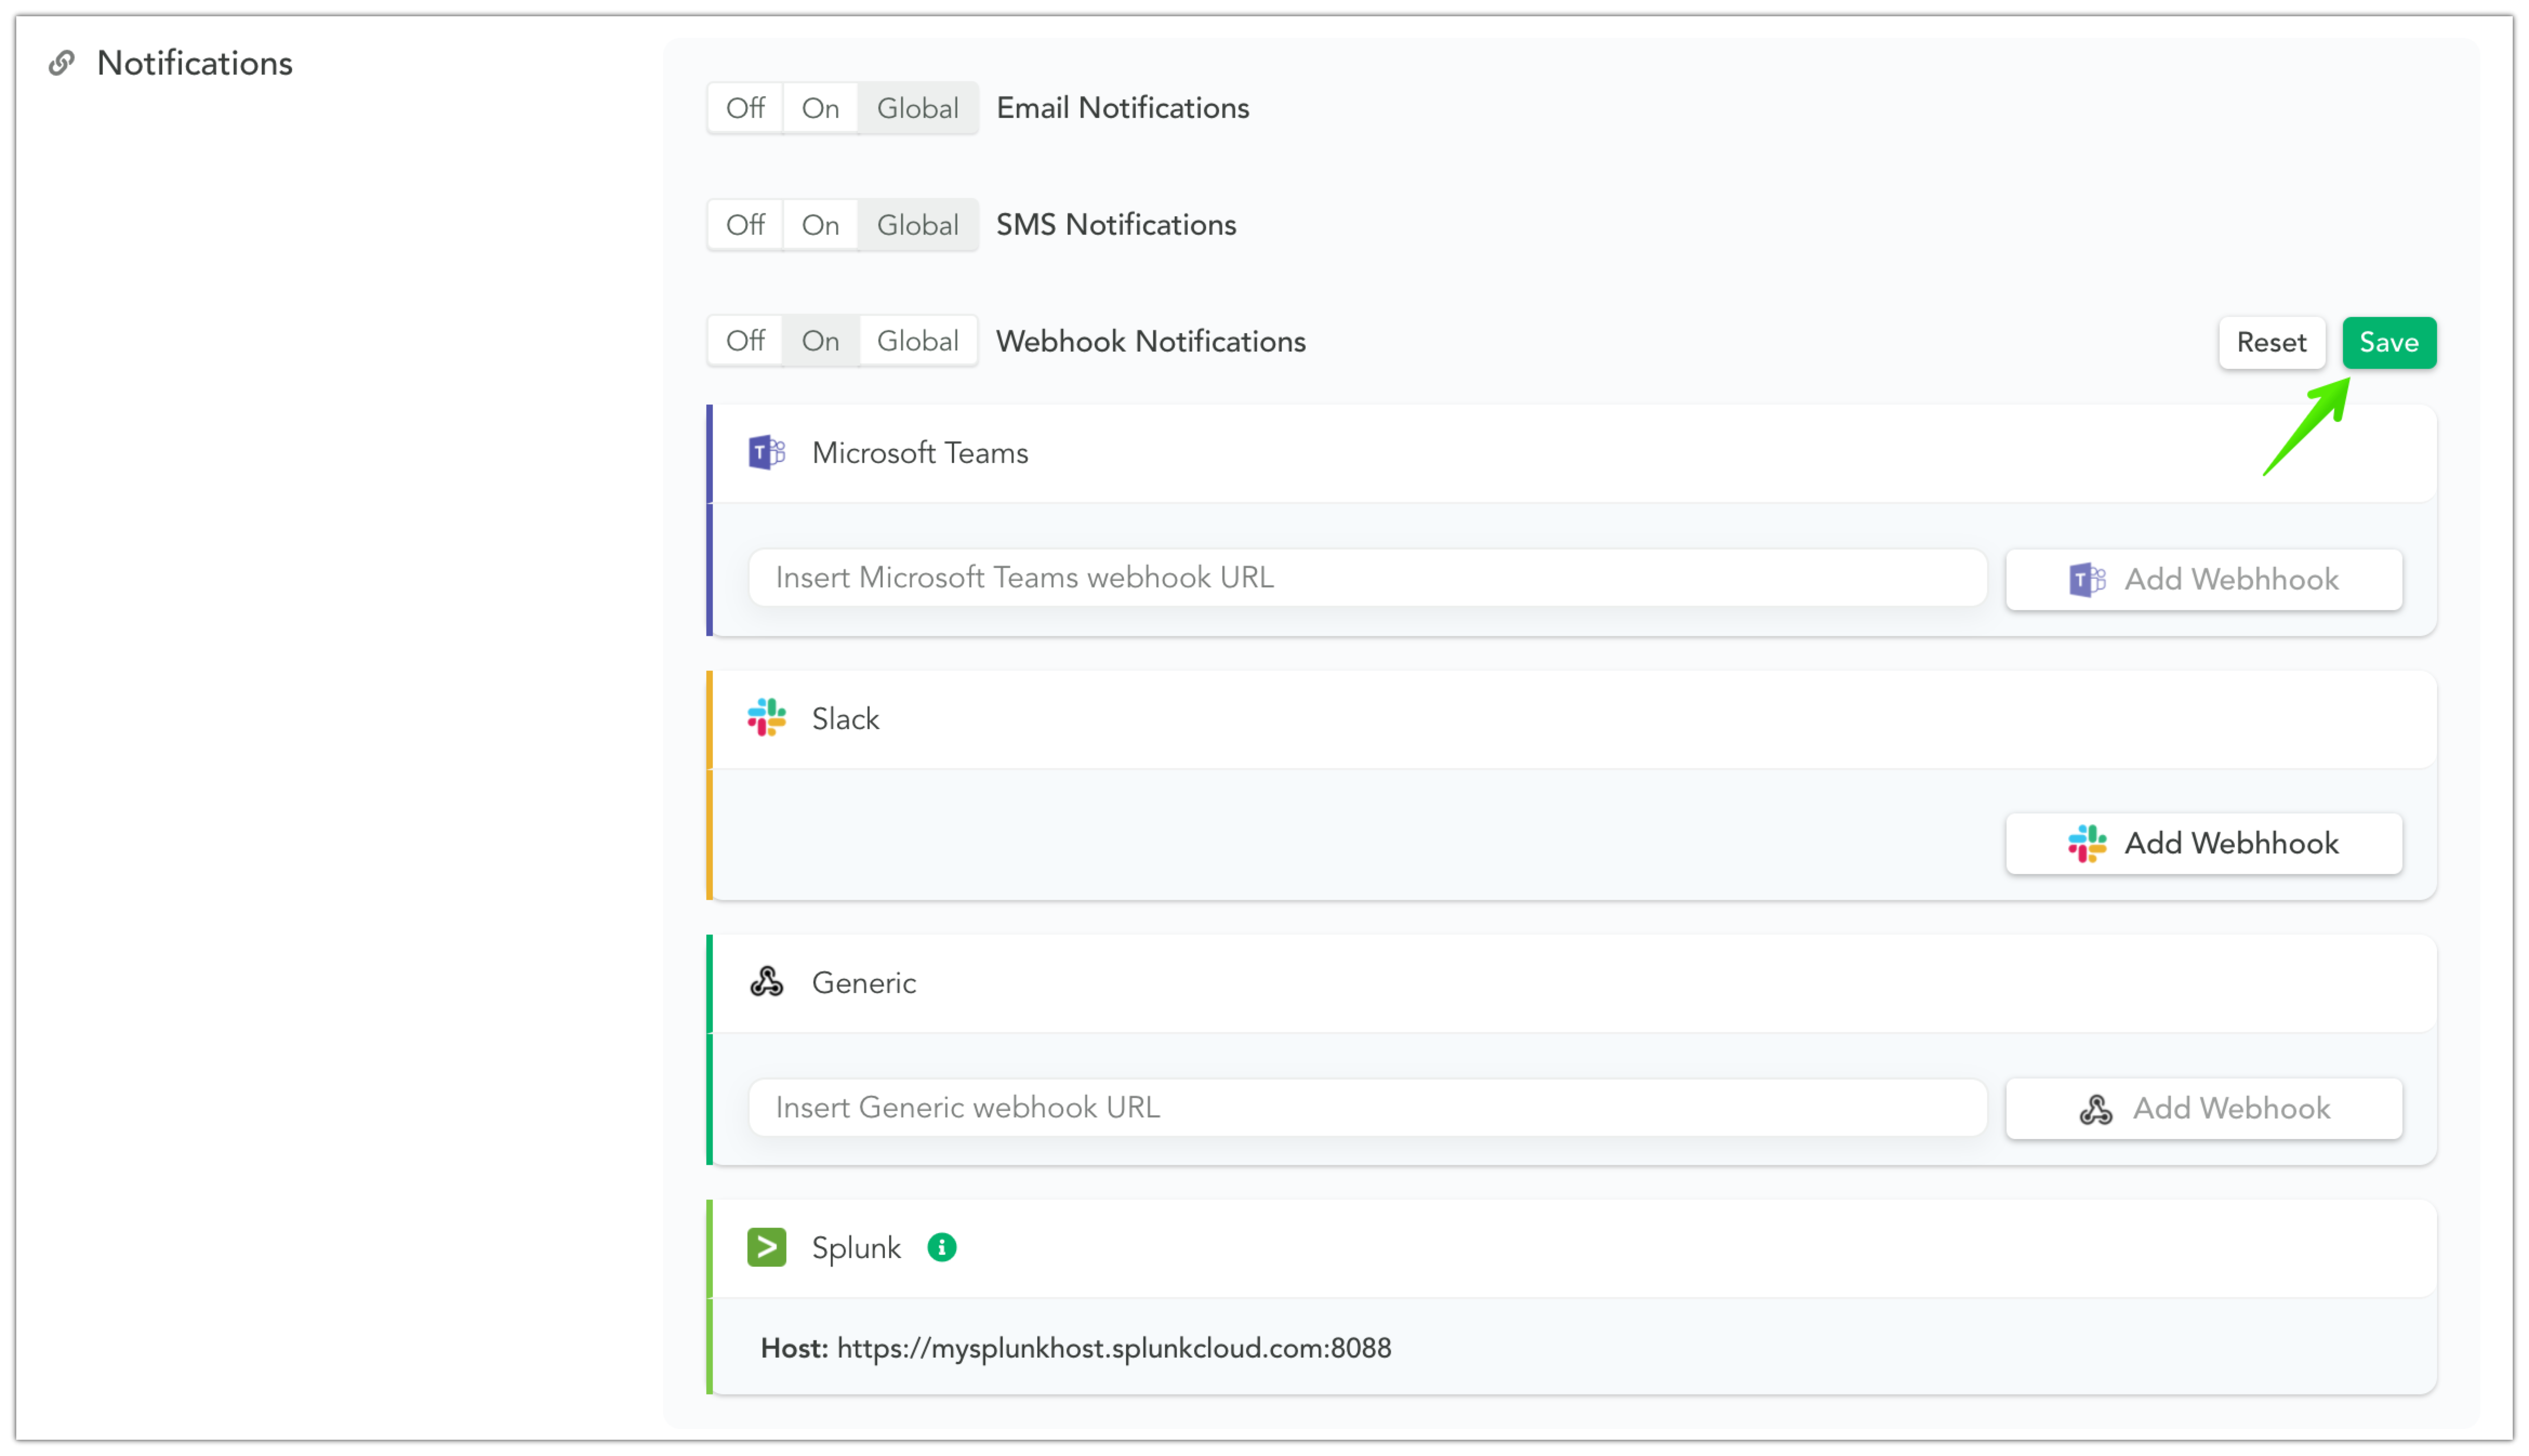
Task: Add Webhook for Microsoft Teams
Action: pos(2203,579)
